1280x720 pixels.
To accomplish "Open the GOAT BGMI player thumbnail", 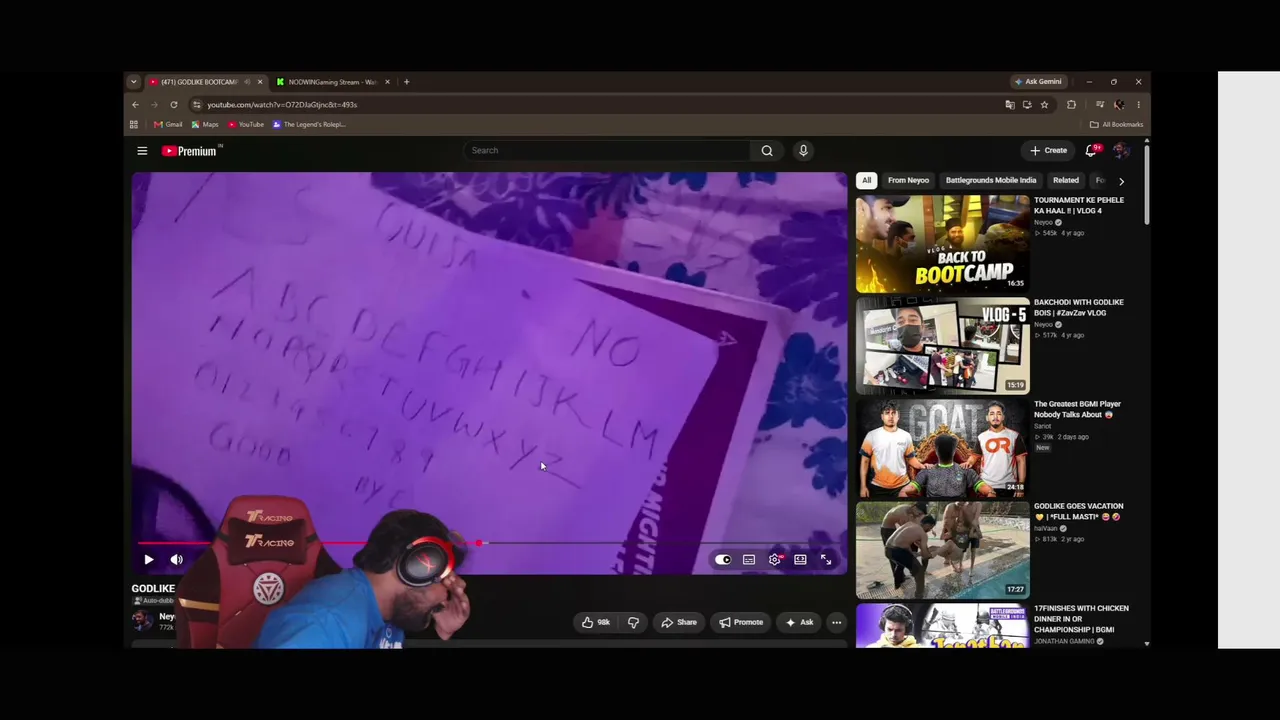I will (x=942, y=447).
